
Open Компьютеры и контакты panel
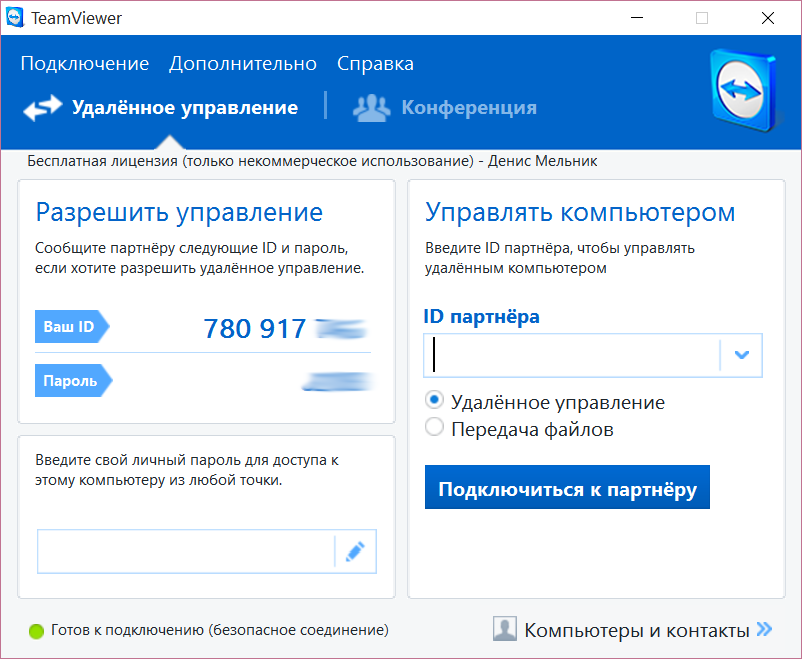[633, 630]
